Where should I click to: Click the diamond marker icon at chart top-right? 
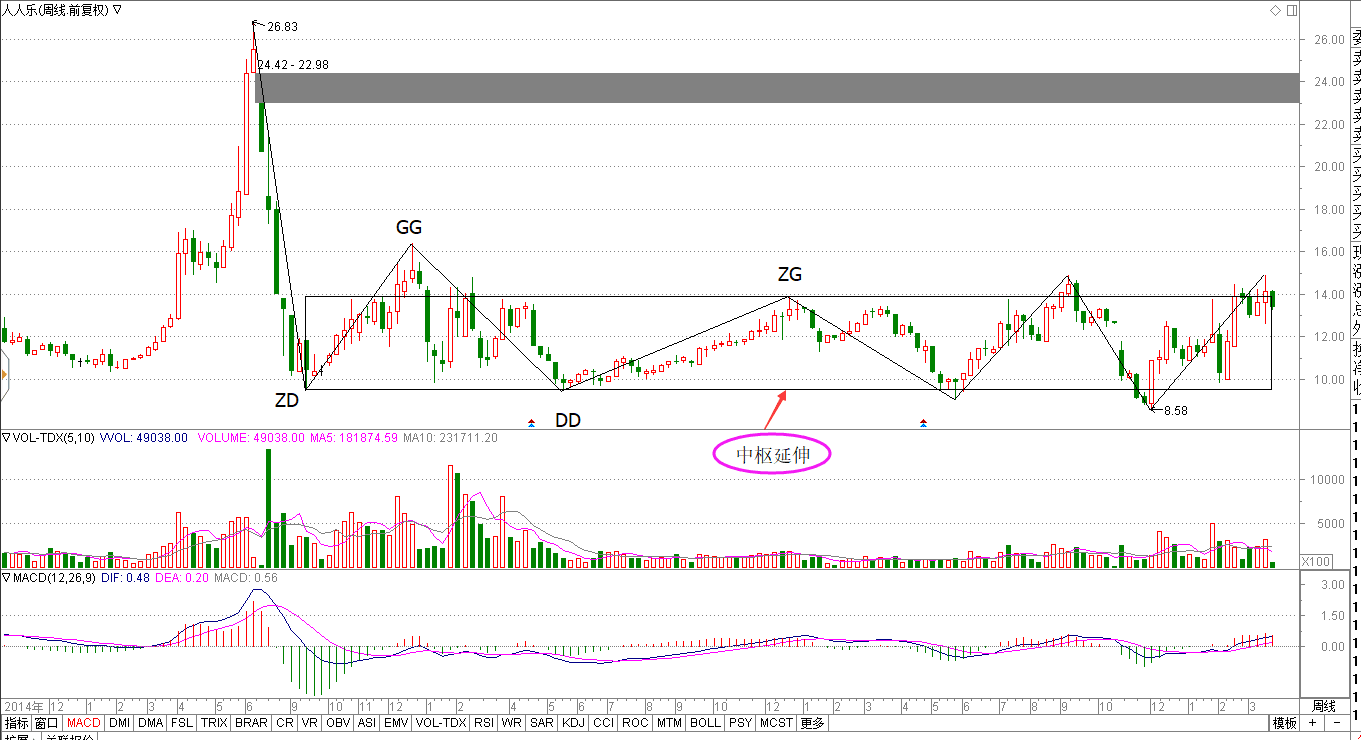[x=1276, y=10]
